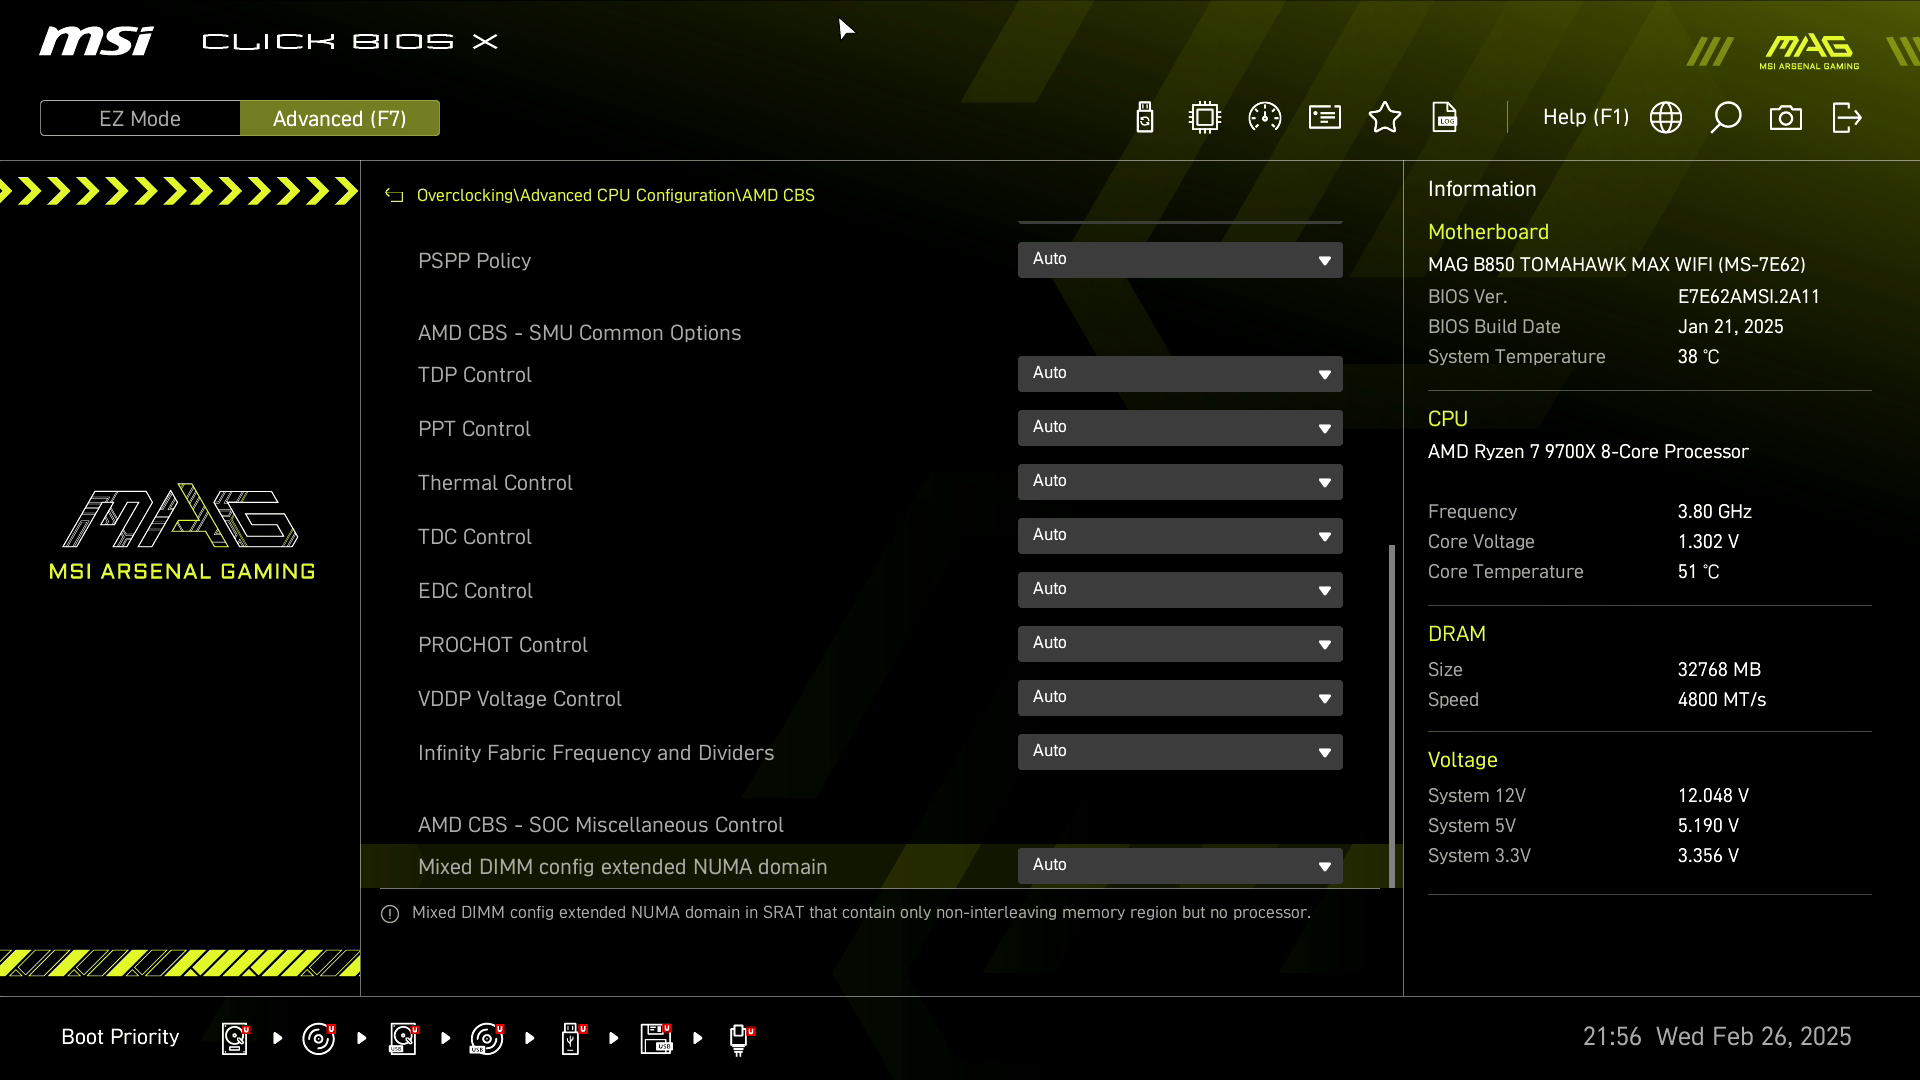Open the Infinity Fabric Frequency dropdown
1920x1080 pixels.
pyautogui.click(x=1180, y=751)
